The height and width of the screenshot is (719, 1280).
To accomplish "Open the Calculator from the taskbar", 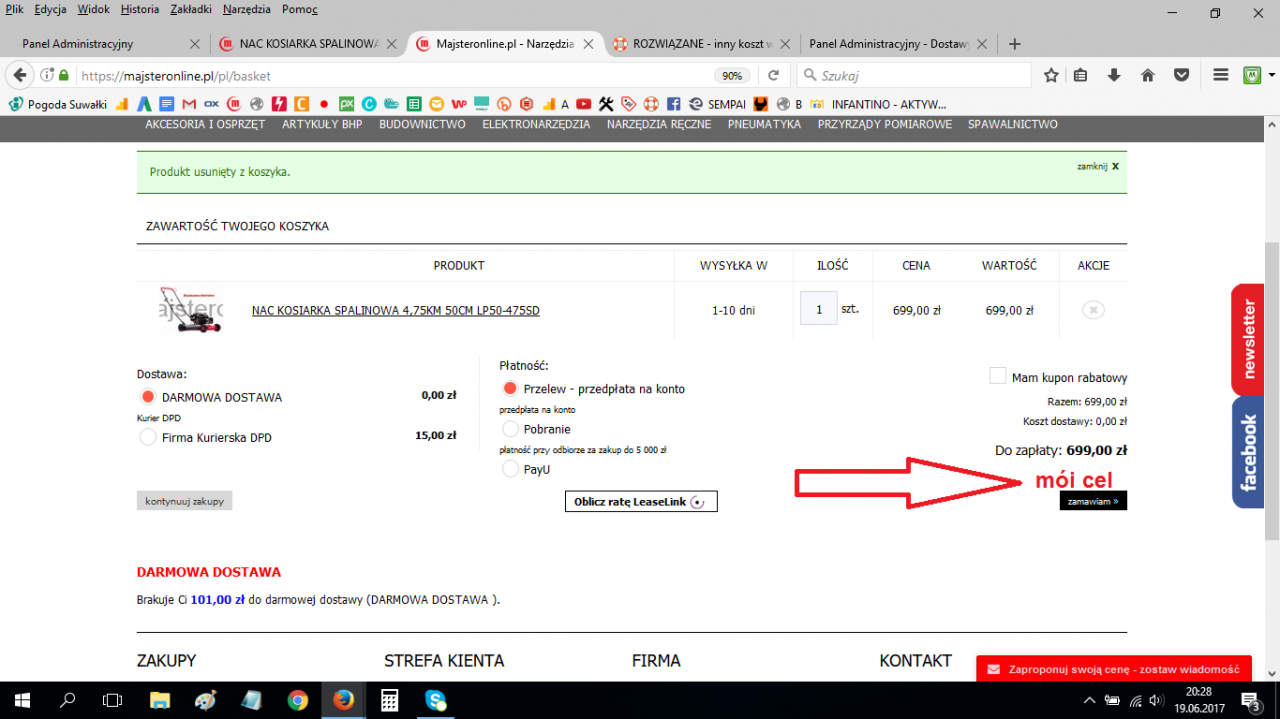I will pos(389,700).
